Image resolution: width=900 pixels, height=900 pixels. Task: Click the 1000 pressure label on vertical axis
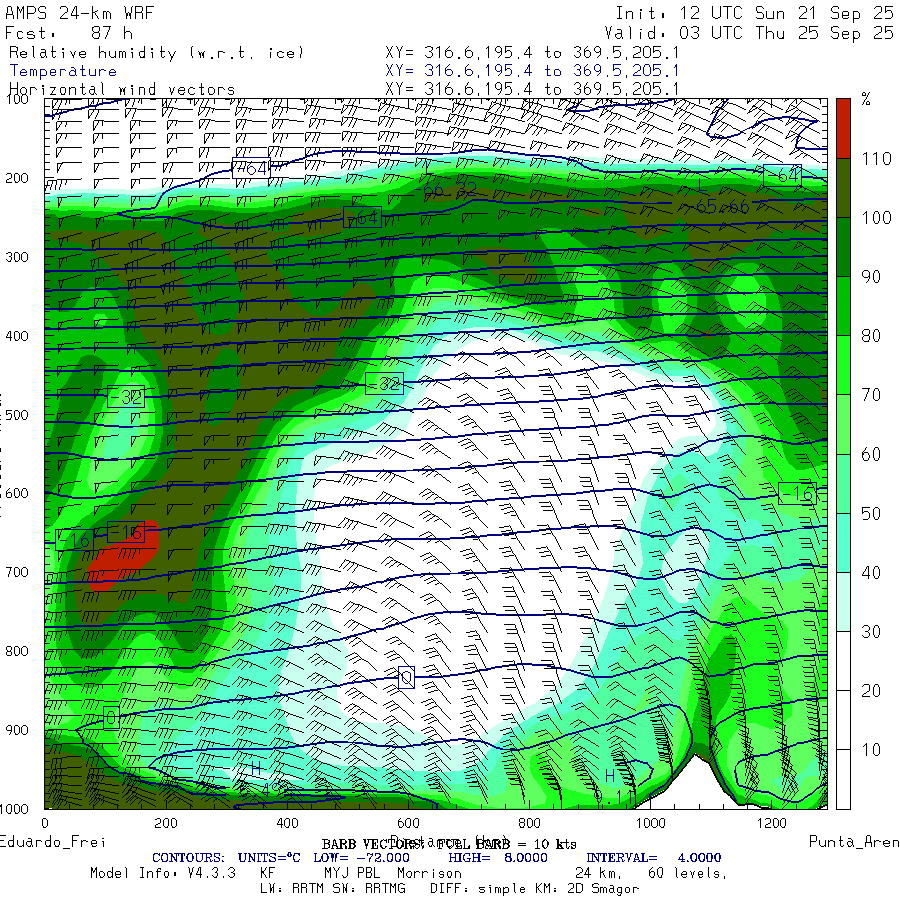14,809
